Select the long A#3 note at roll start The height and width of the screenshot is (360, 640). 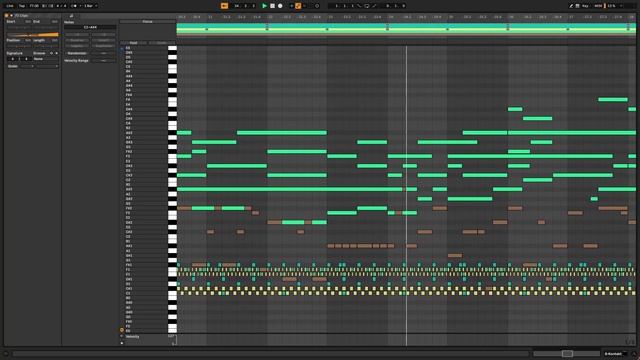coord(184,133)
